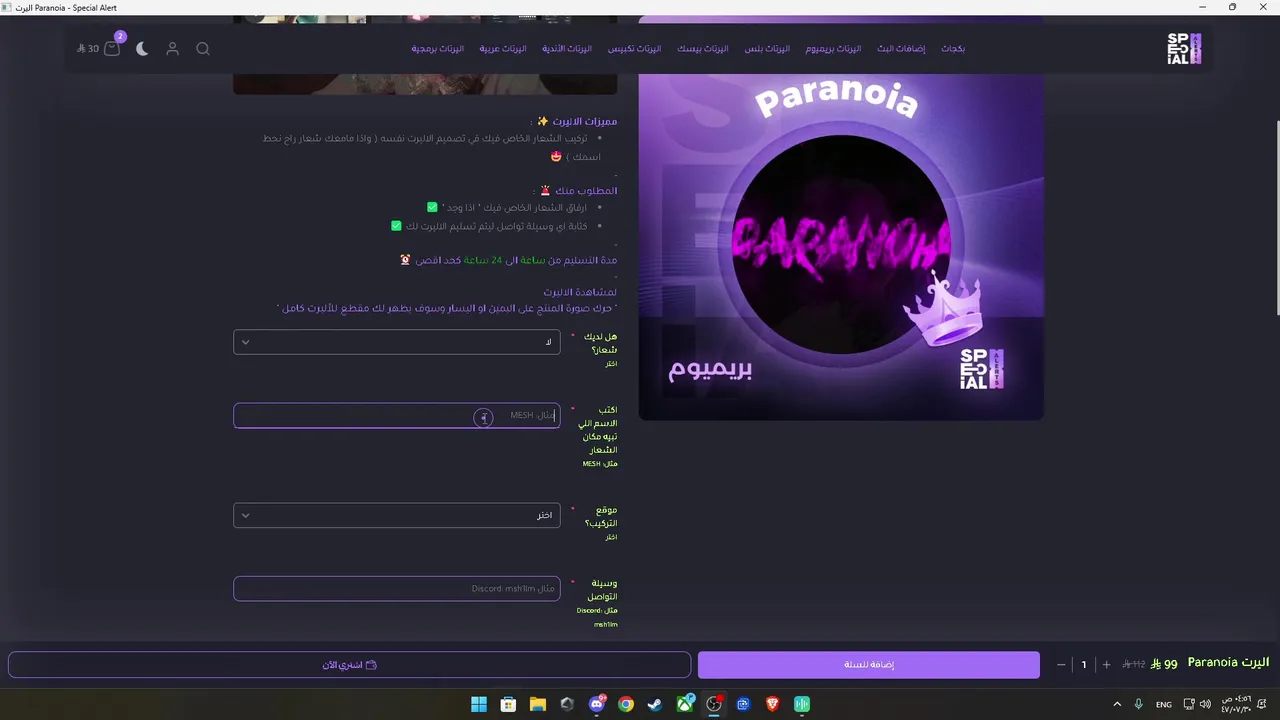Open the blue circular app in taskbar
Viewport: 1280px width, 720px height.
click(x=743, y=704)
